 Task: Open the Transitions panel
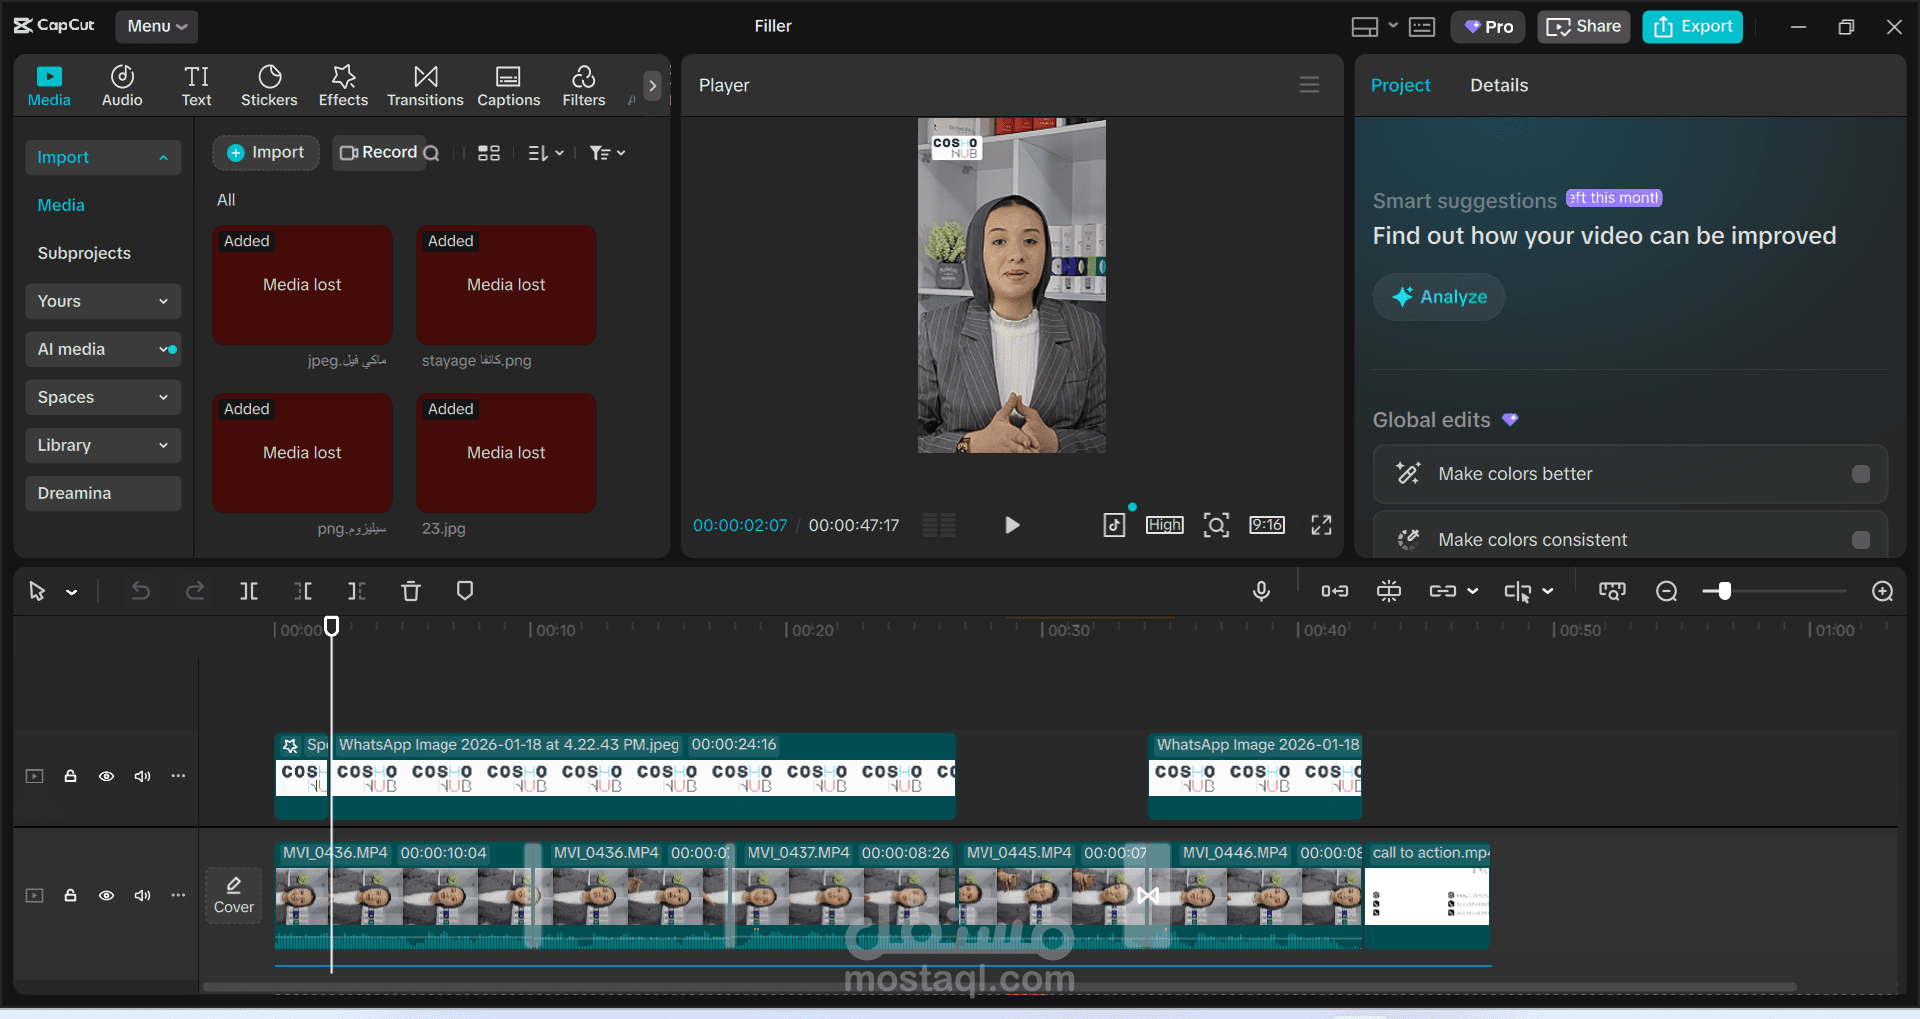(425, 86)
